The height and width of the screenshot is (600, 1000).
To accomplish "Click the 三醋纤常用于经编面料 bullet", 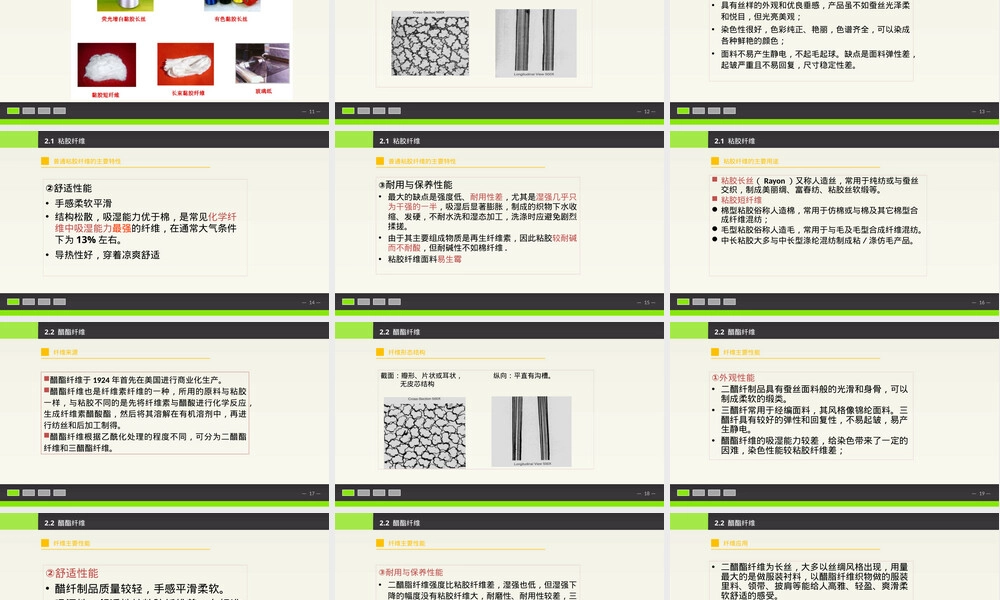I will tap(814, 420).
